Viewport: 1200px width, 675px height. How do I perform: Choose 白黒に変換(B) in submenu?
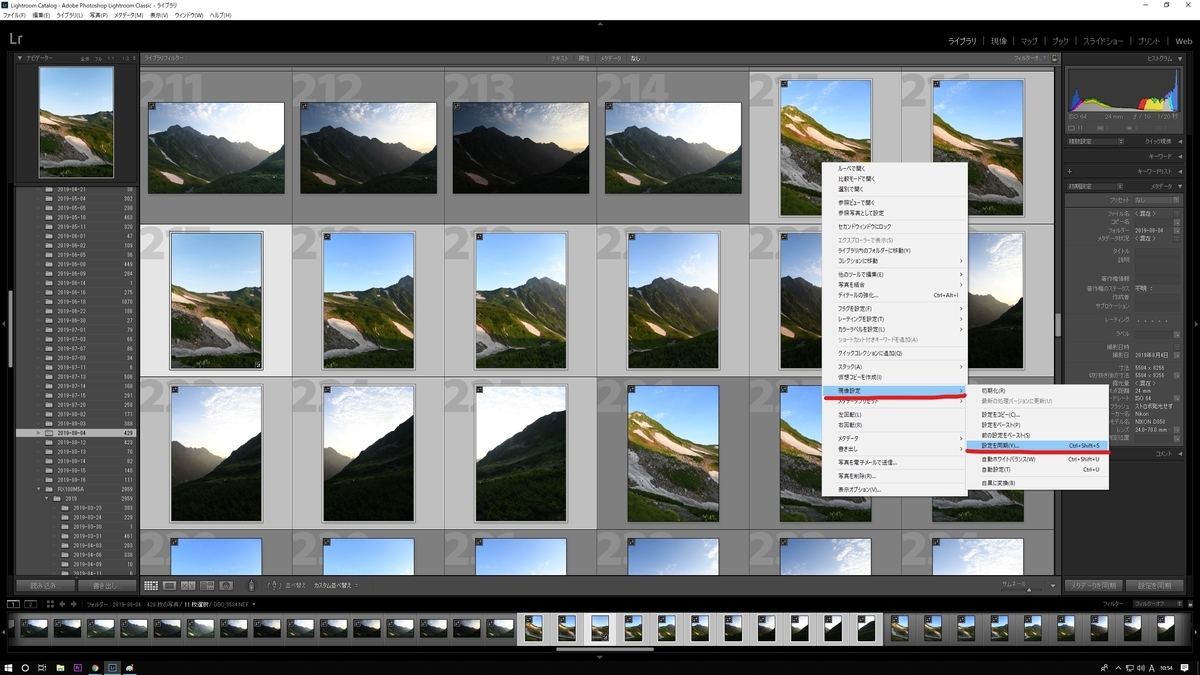1038,483
